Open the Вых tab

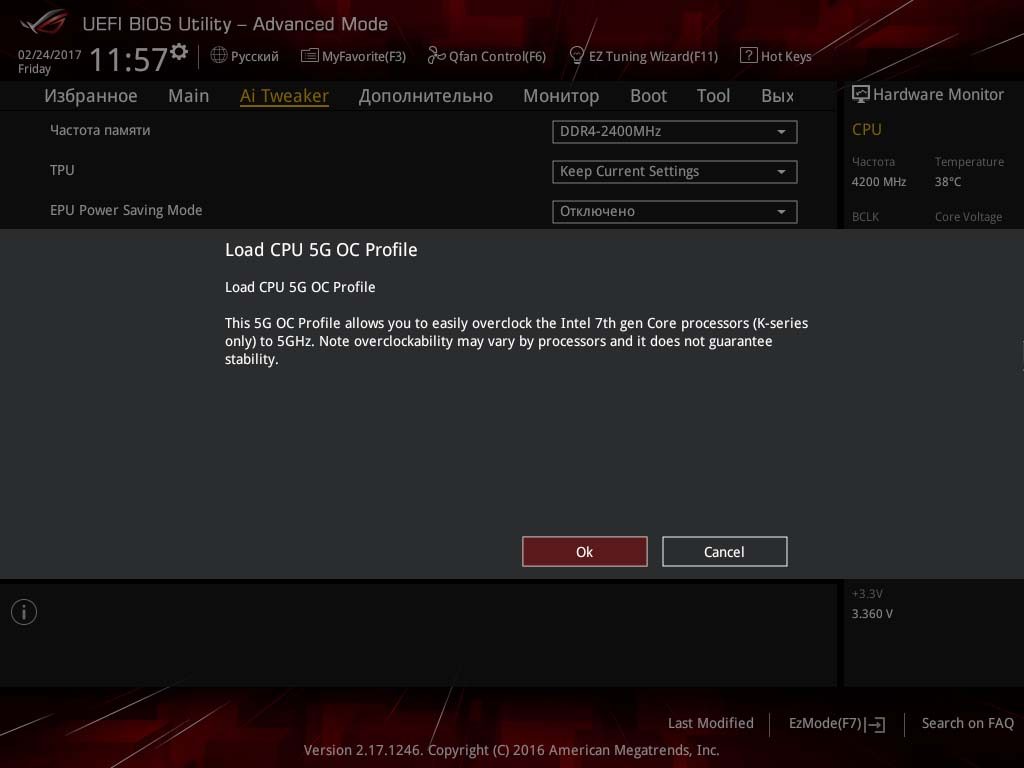777,96
